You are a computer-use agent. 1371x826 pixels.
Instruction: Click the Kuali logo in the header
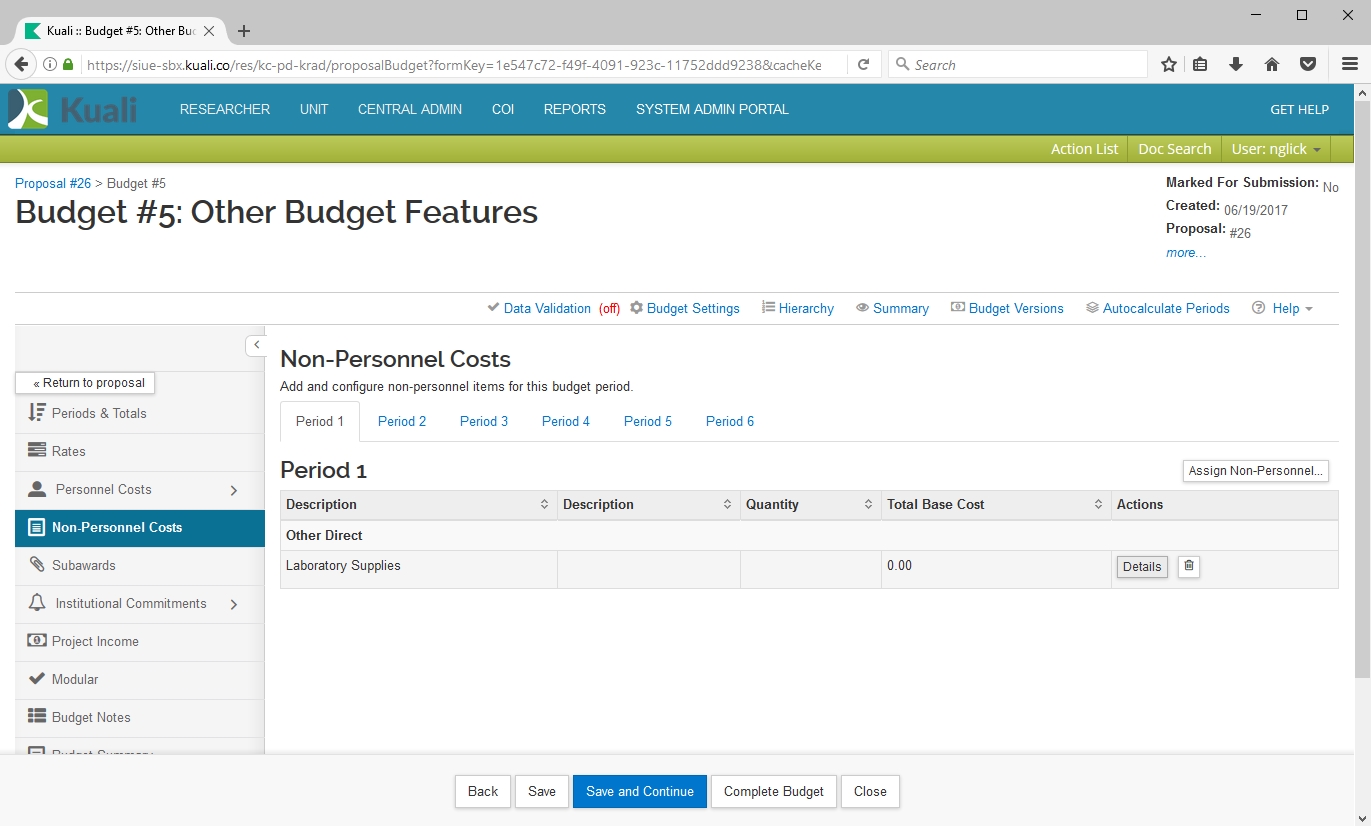point(72,109)
